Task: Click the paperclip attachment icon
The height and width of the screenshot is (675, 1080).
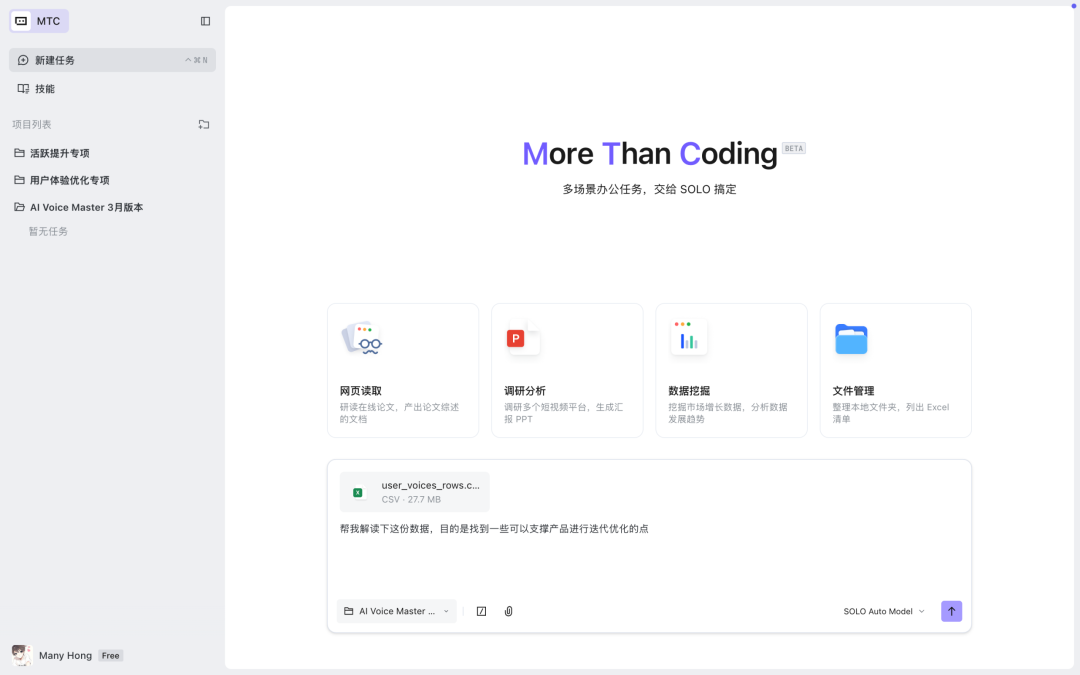Action: pyautogui.click(x=508, y=611)
